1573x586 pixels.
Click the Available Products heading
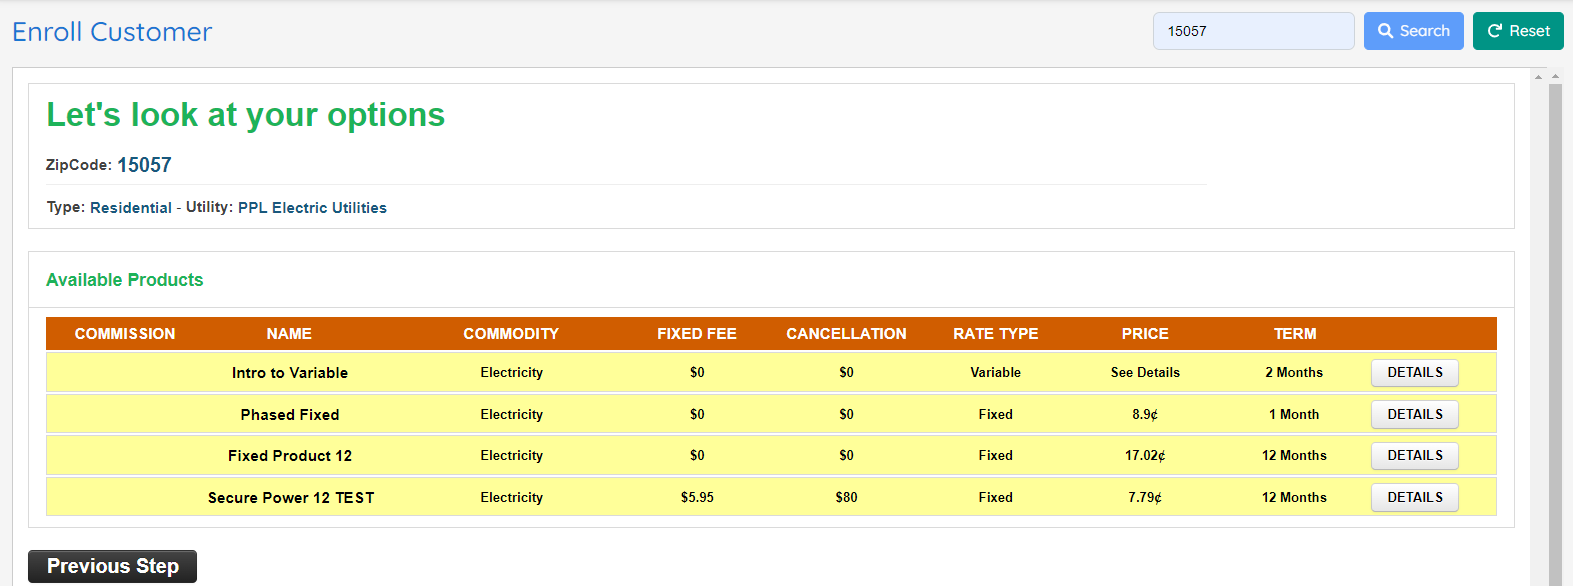point(125,280)
